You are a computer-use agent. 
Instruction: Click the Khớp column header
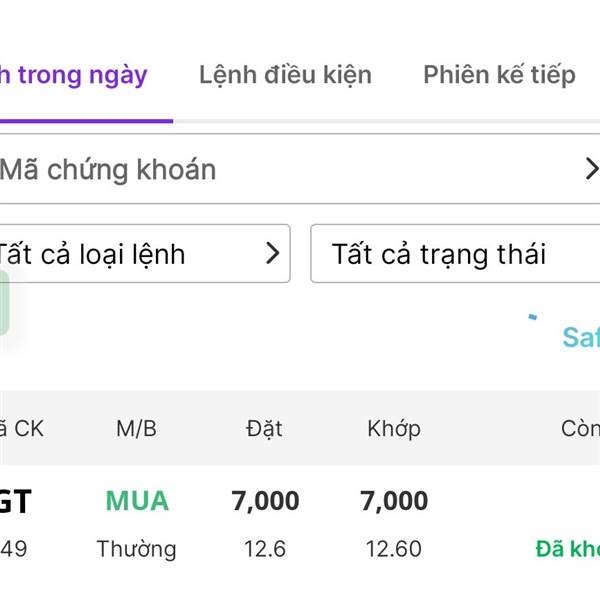pyautogui.click(x=394, y=429)
